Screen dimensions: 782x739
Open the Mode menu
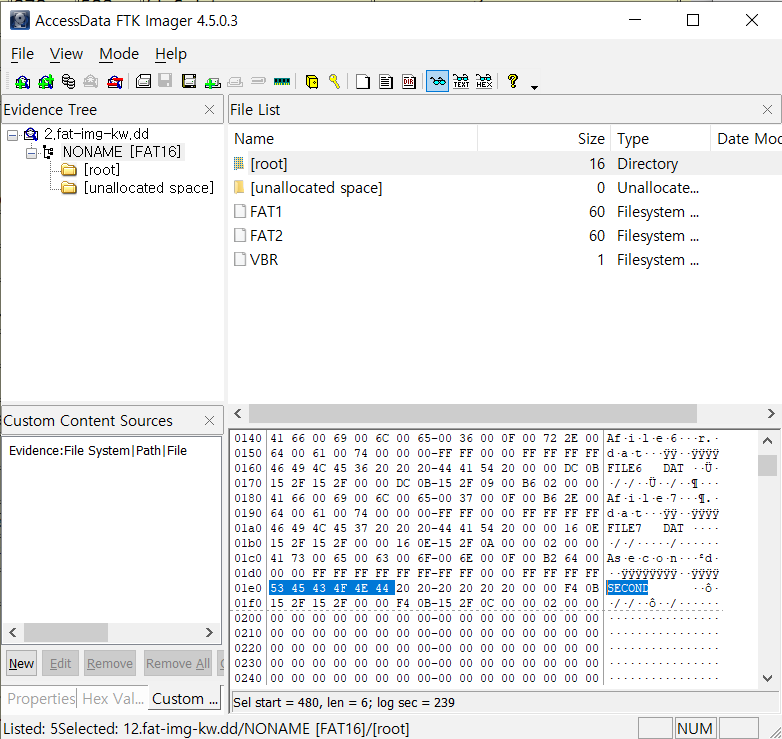pyautogui.click(x=119, y=54)
